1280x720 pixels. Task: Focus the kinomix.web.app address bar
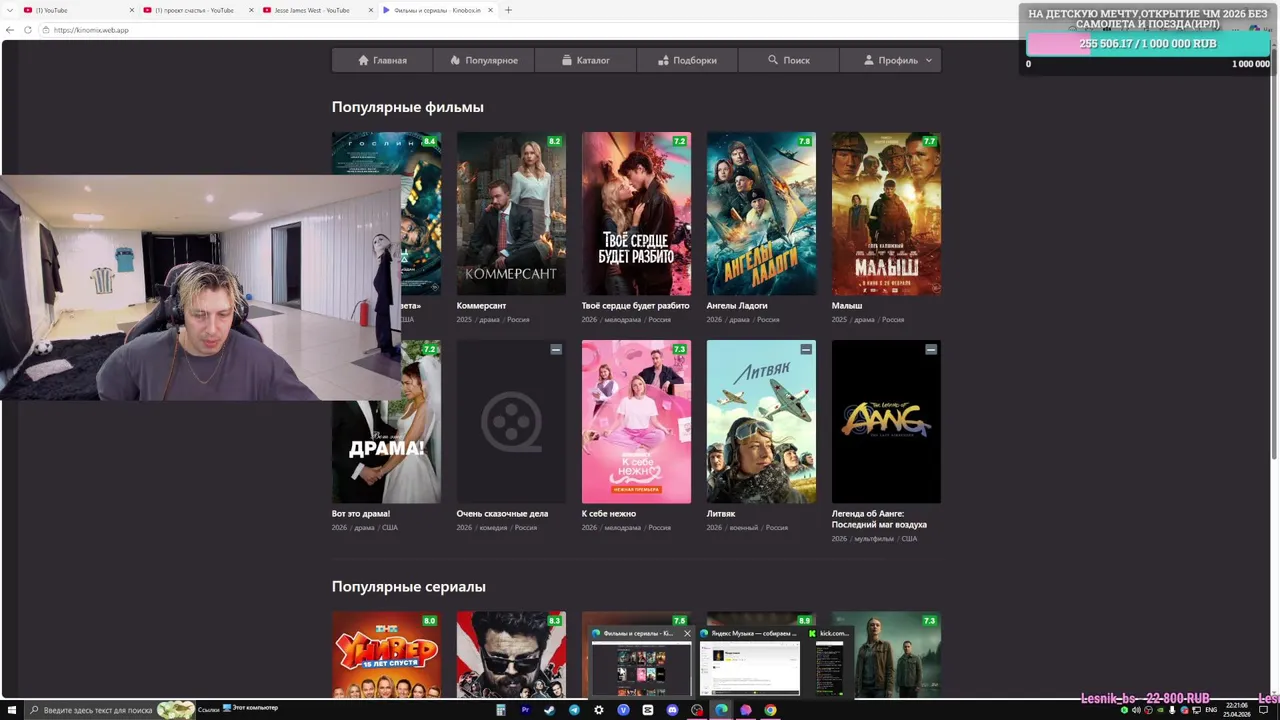coord(530,30)
